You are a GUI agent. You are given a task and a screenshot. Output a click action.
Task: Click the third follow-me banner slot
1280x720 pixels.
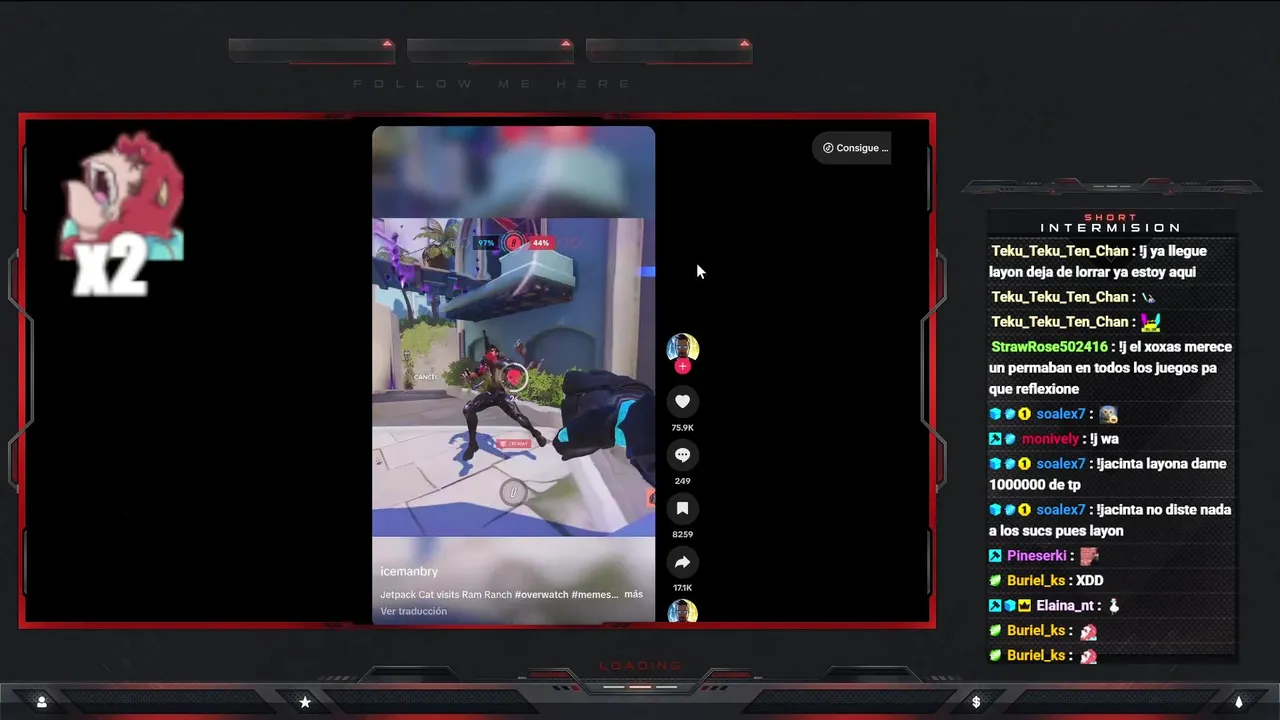(668, 50)
